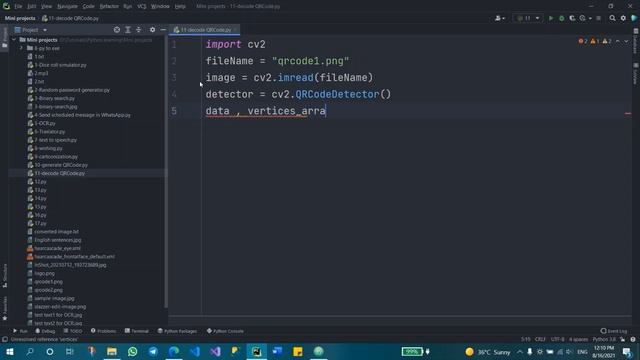
Task: Start debugging with the green bug icon
Action: click(561, 18)
